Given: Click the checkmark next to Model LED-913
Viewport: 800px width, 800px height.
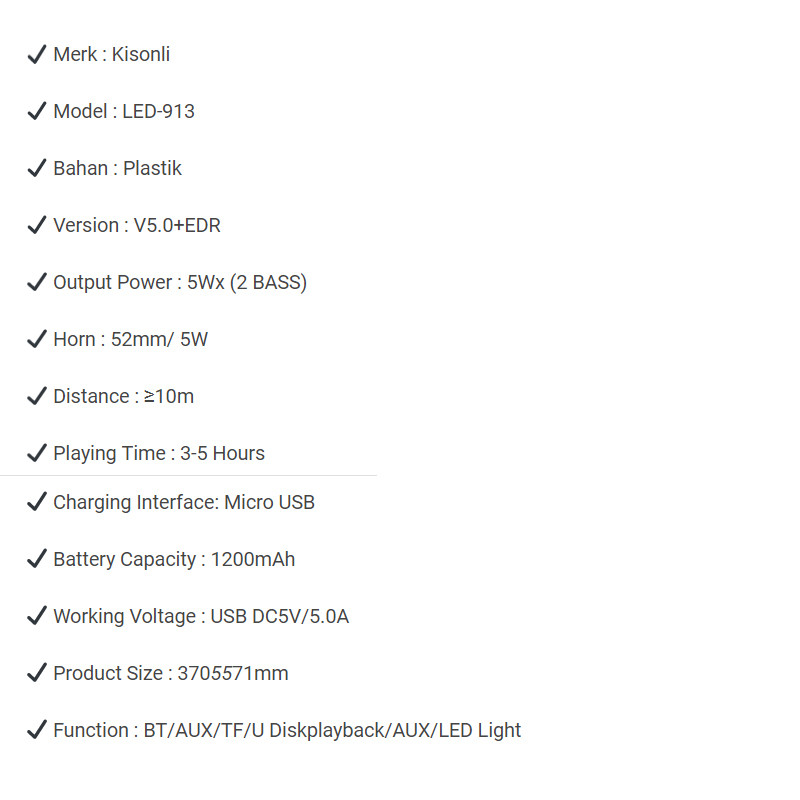Looking at the screenshot, I should coord(37,111).
